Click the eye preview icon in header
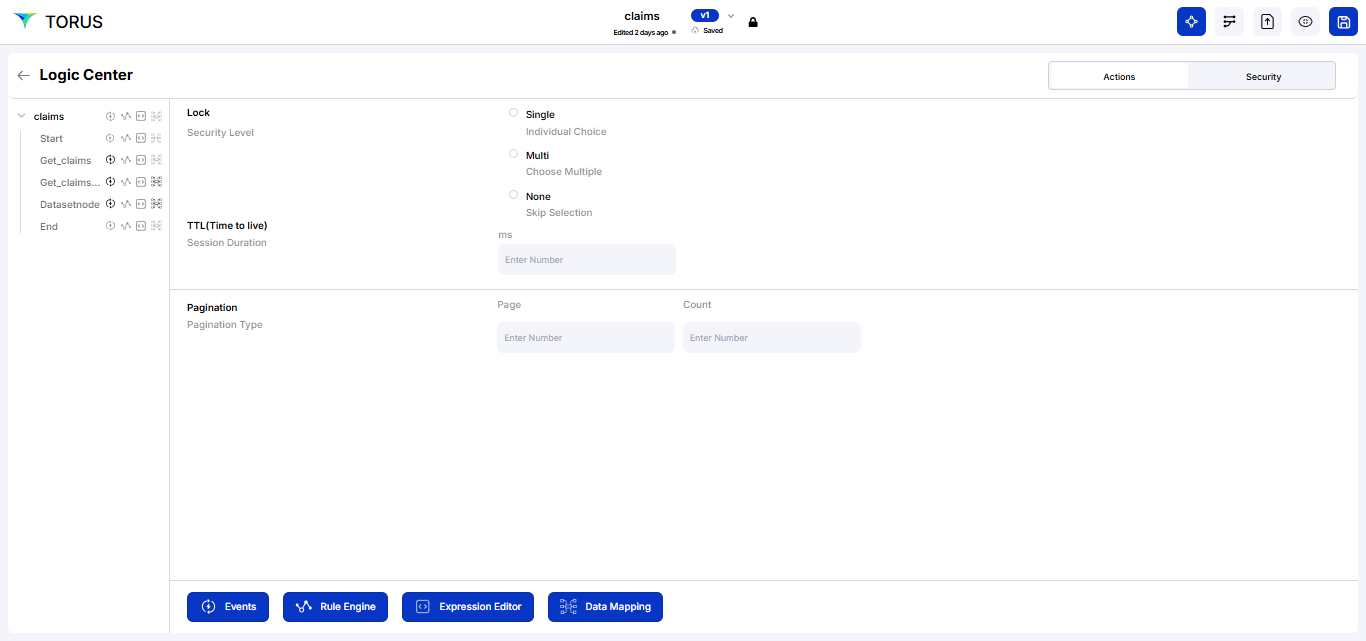This screenshot has width=1366, height=641. (1305, 22)
